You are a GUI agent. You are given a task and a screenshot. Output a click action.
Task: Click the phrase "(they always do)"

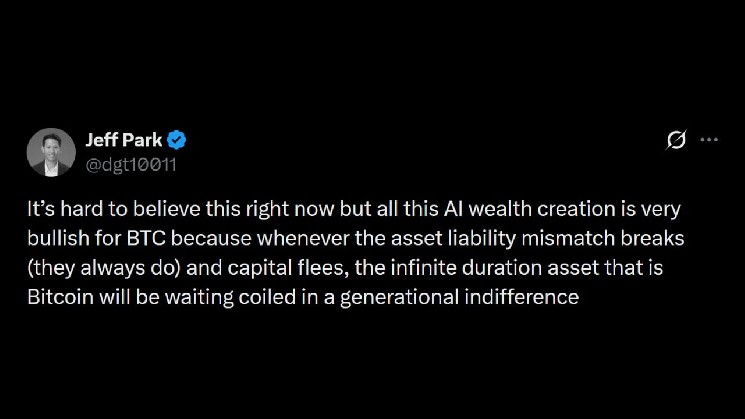pyautogui.click(x=104, y=268)
